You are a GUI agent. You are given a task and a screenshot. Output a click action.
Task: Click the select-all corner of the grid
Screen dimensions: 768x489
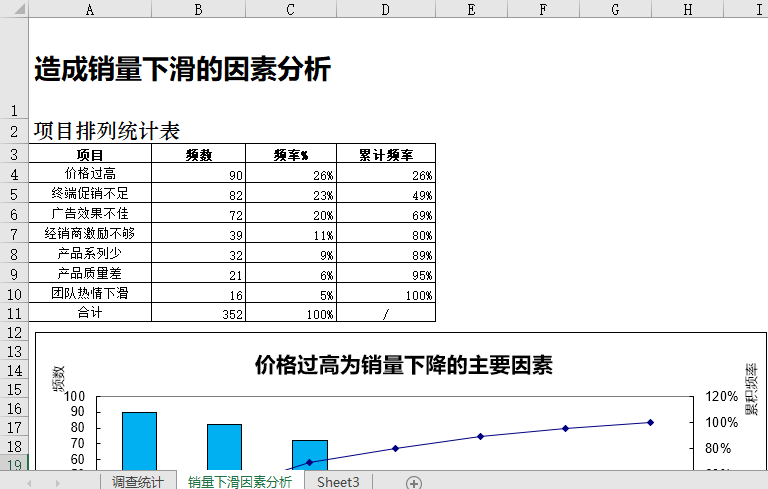tap(14, 9)
